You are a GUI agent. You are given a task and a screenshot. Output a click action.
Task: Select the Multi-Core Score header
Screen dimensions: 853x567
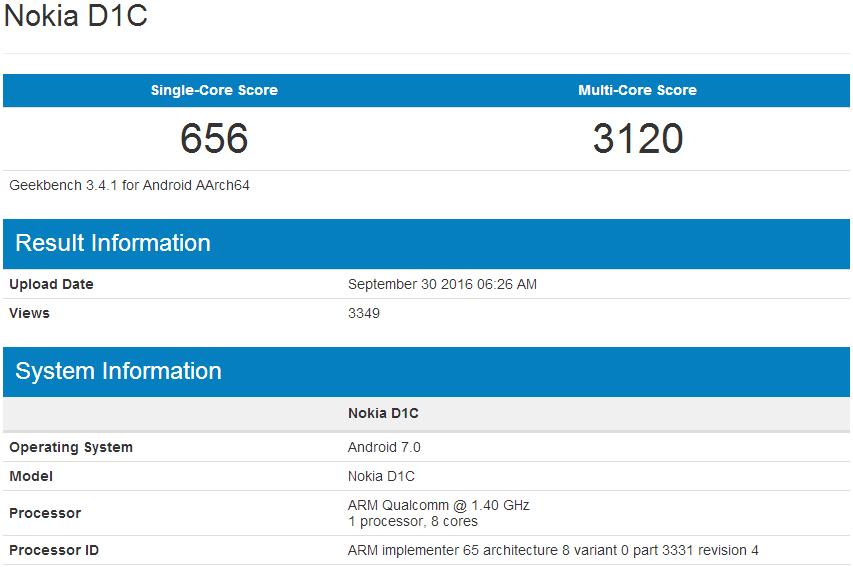click(x=637, y=90)
